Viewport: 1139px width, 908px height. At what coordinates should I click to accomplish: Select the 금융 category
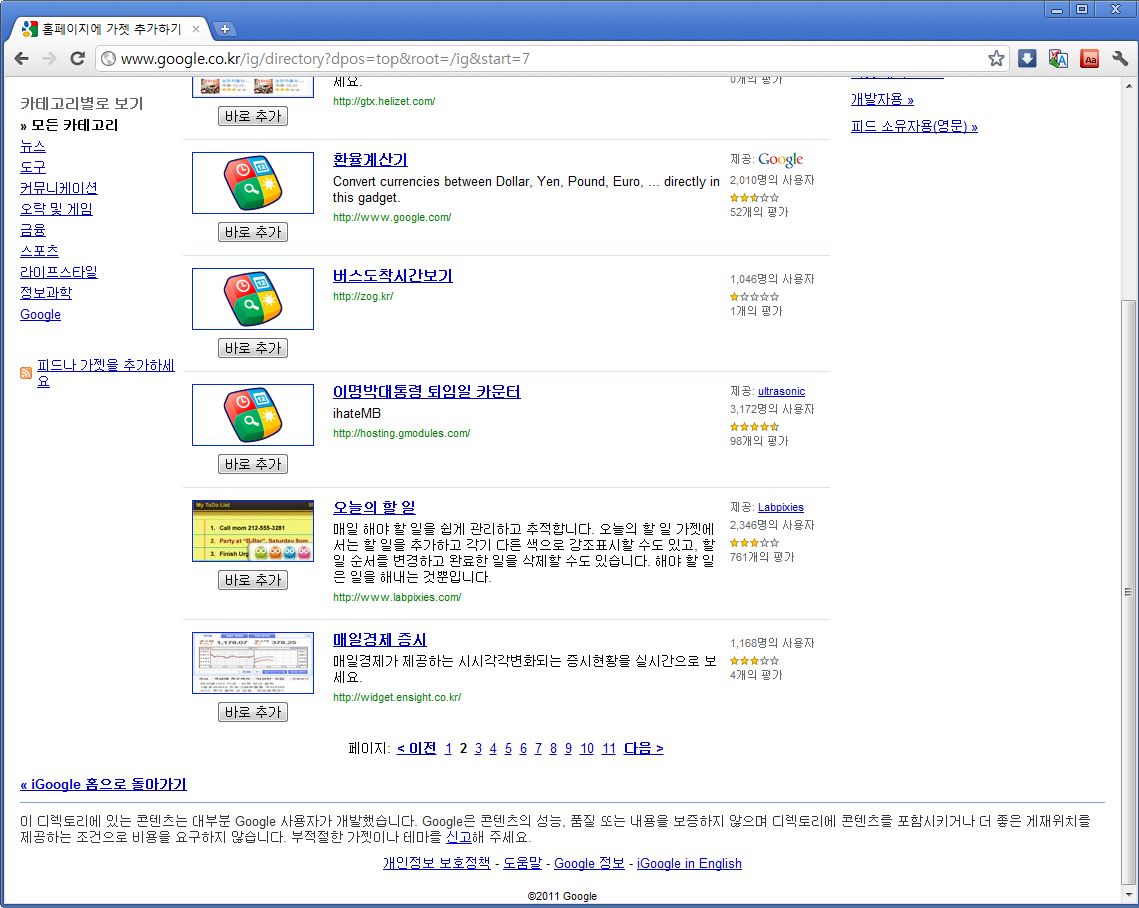33,230
